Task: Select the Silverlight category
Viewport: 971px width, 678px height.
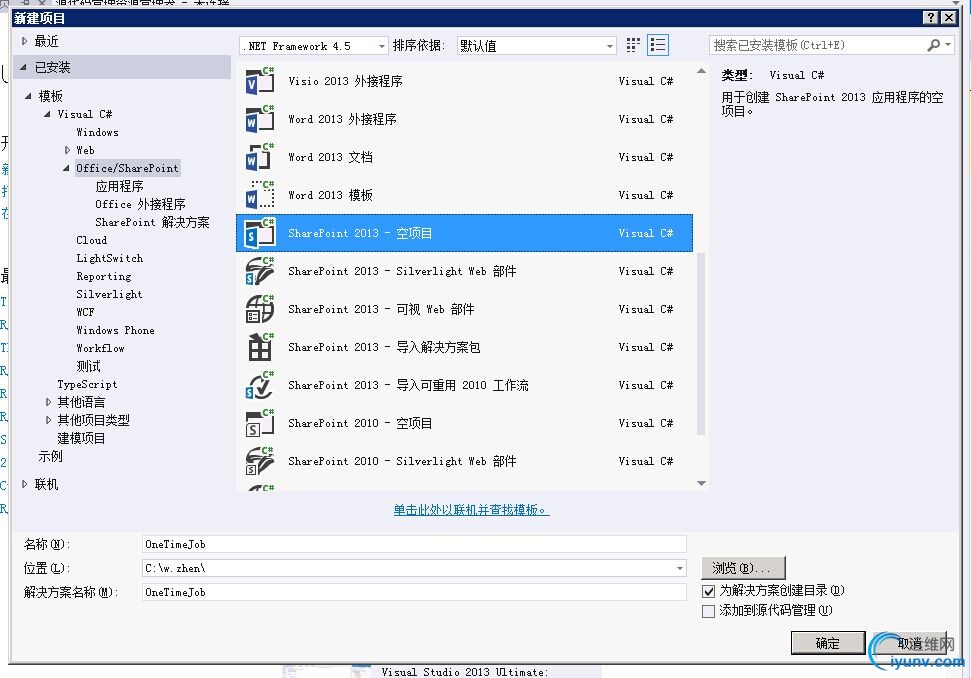Action: [x=109, y=294]
